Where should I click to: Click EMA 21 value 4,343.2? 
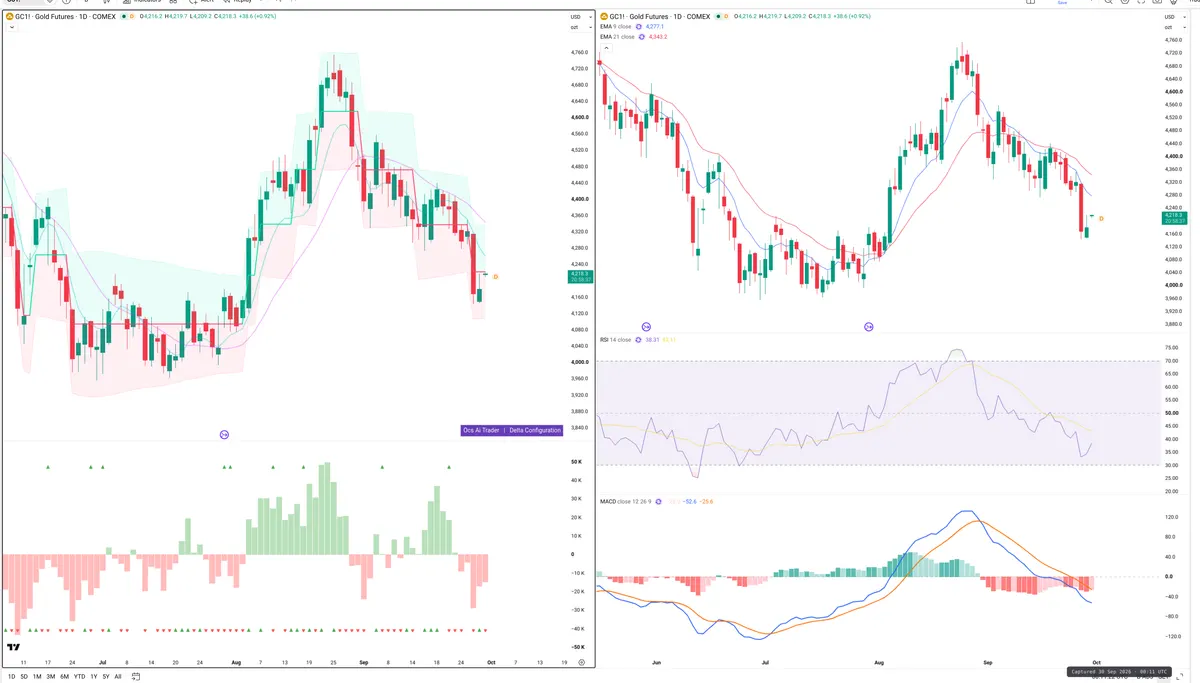click(x=658, y=37)
